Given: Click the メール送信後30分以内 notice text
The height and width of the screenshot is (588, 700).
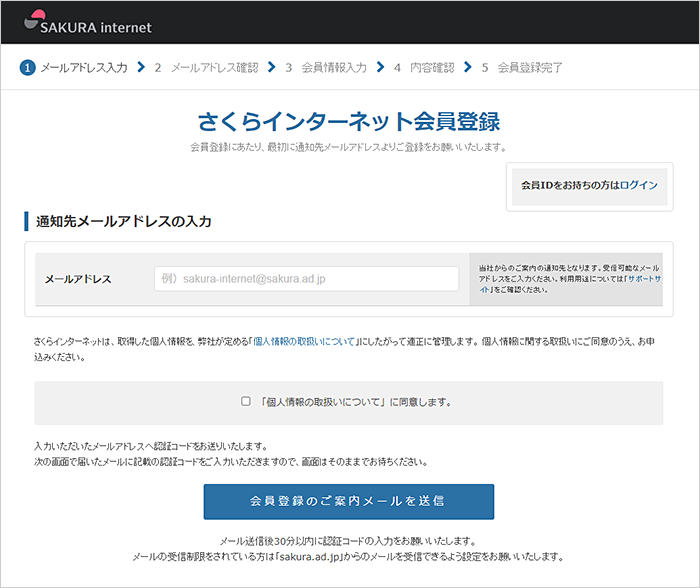Looking at the screenshot, I should point(348,541).
